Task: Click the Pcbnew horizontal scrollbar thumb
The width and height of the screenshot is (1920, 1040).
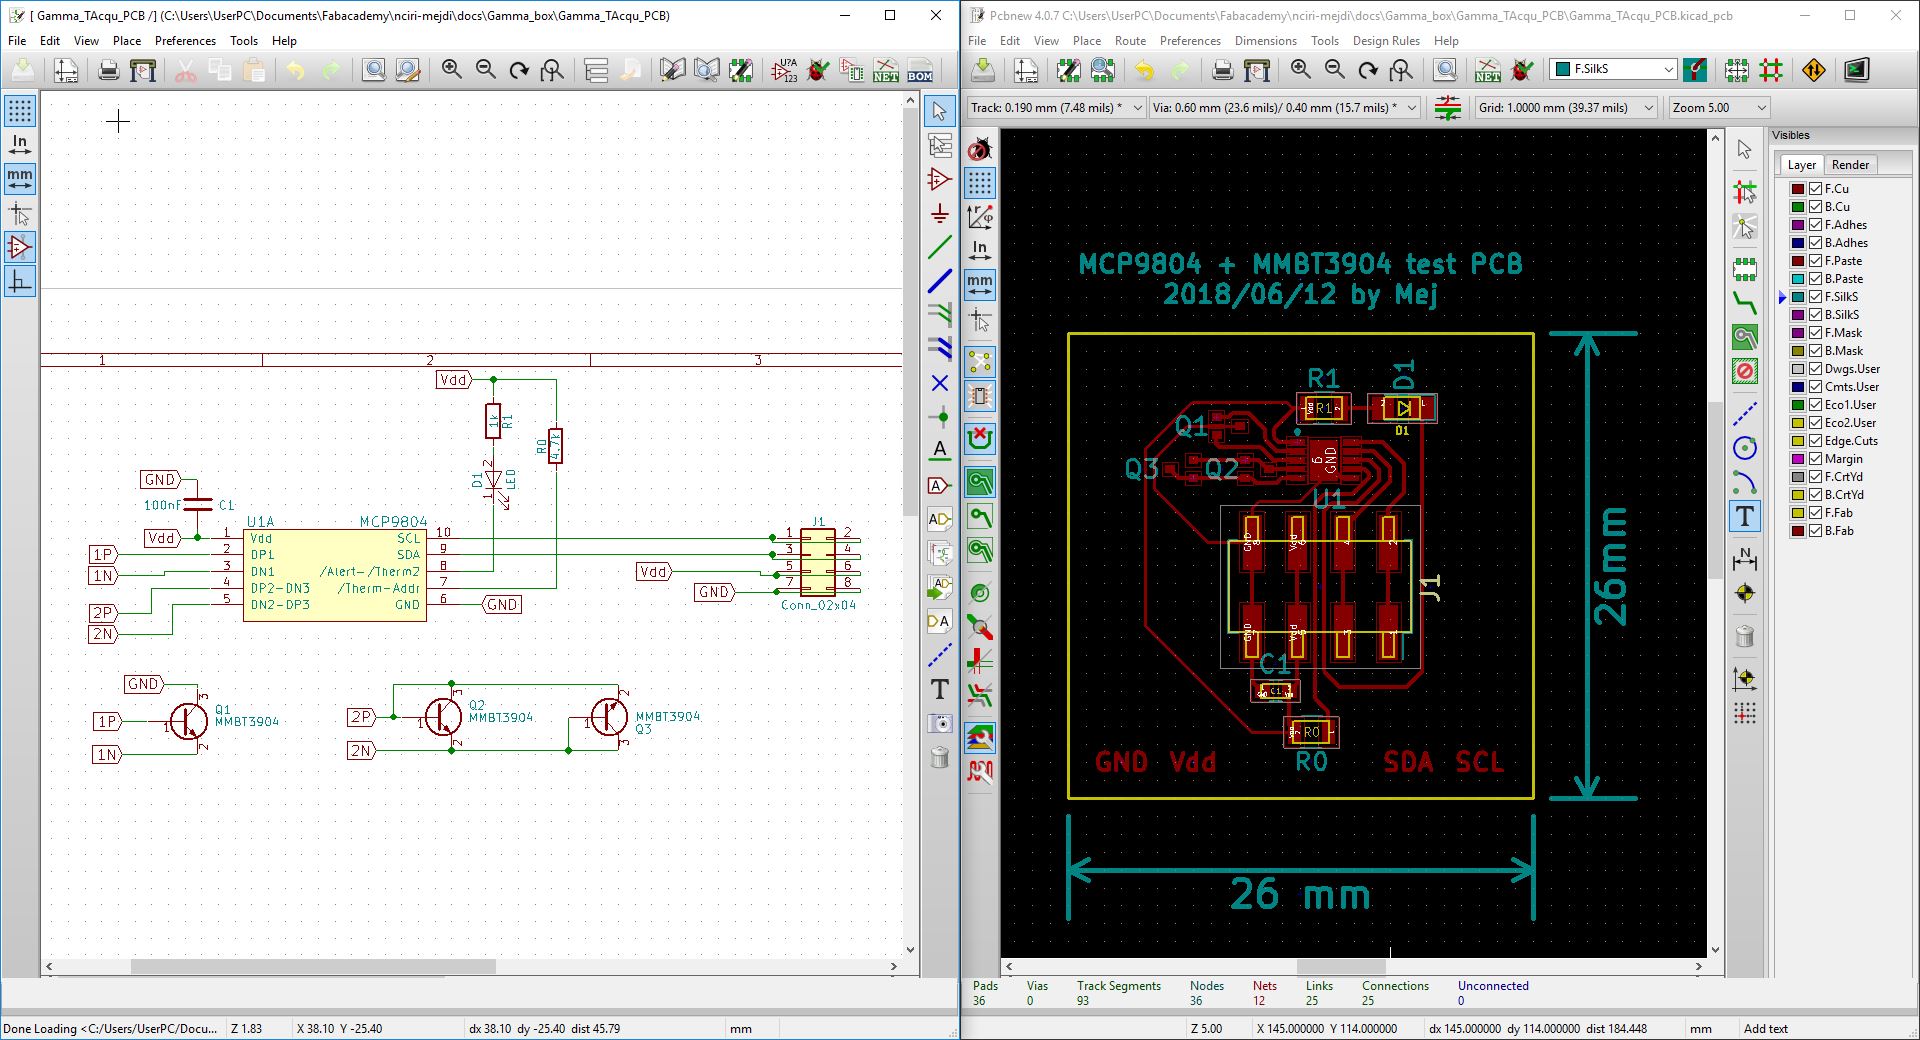Action: 1341,967
